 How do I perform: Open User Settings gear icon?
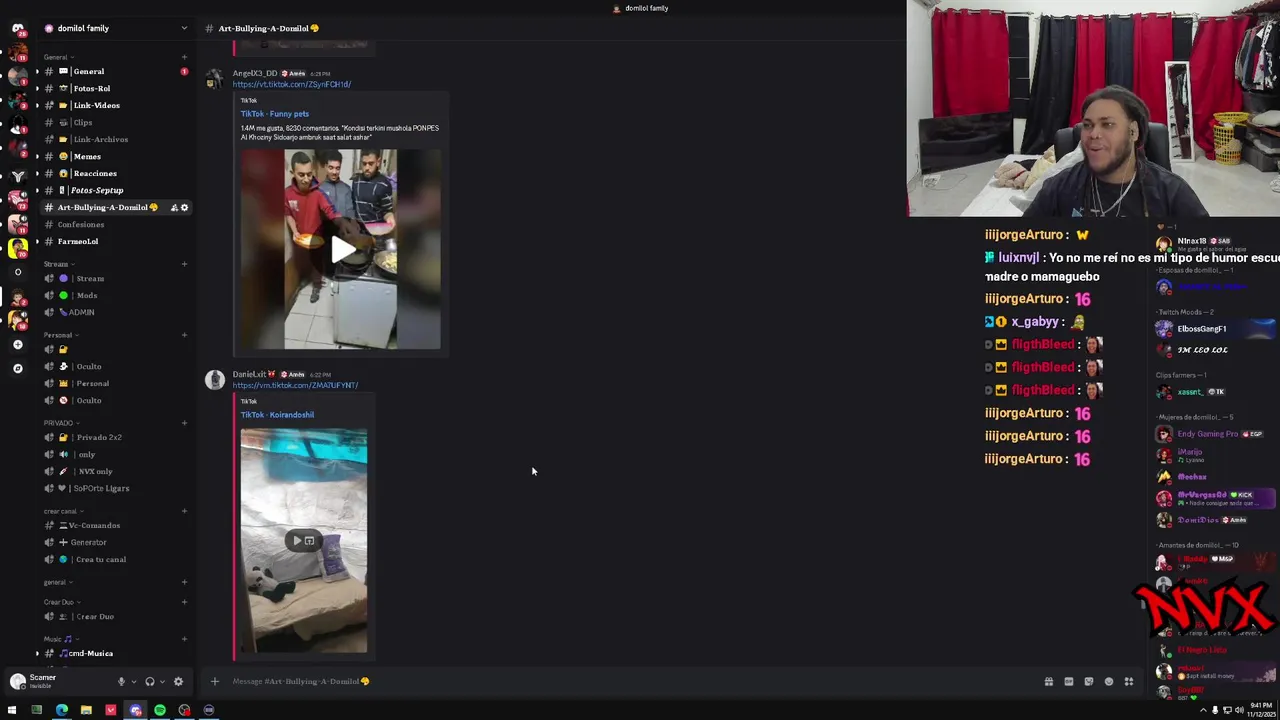[x=178, y=682]
